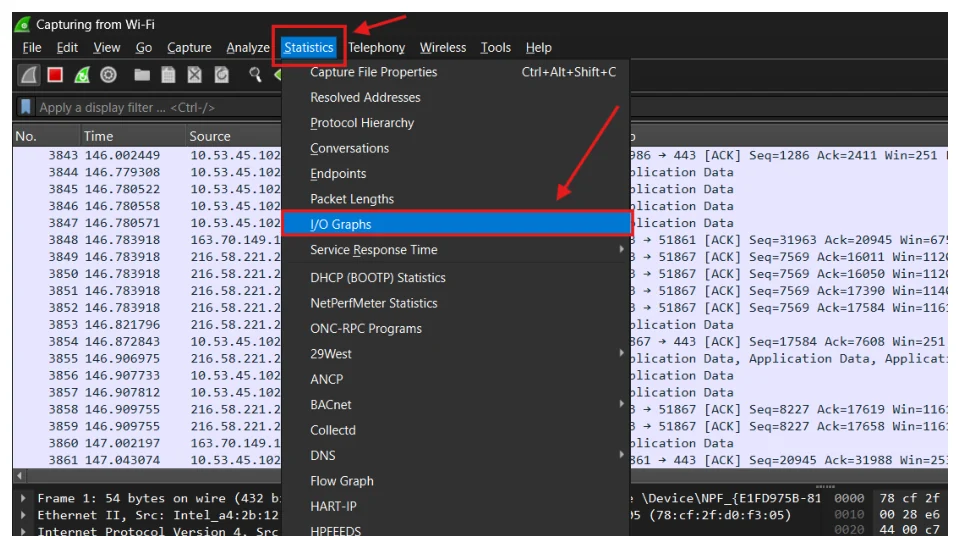Image resolution: width=960 pixels, height=536 pixels.
Task: Select Conversations from Statistics menu
Action: click(x=456, y=148)
